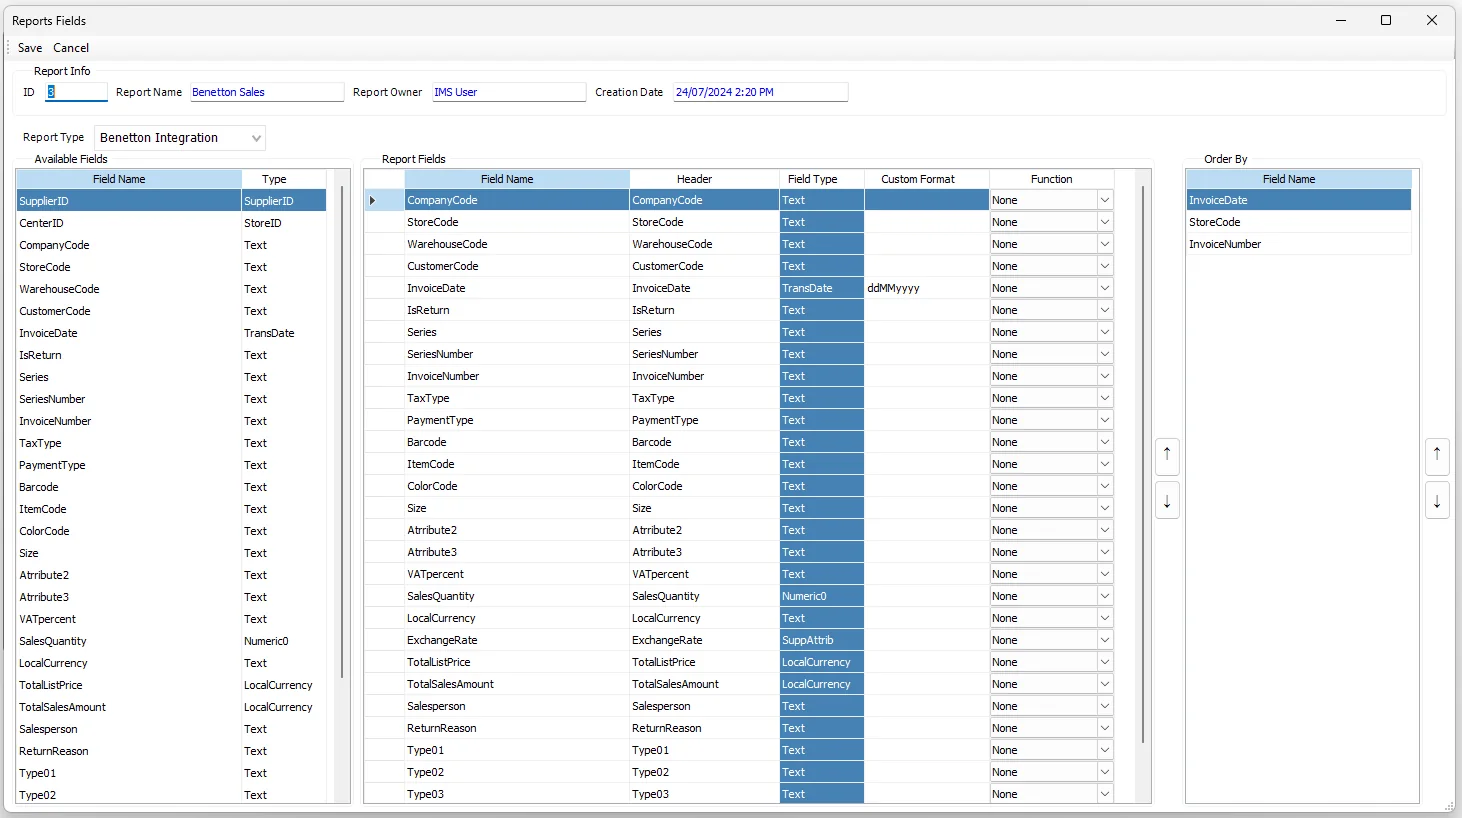The height and width of the screenshot is (818, 1462).
Task: Click TransDate field type in InvoiceDate row
Action: tap(822, 288)
